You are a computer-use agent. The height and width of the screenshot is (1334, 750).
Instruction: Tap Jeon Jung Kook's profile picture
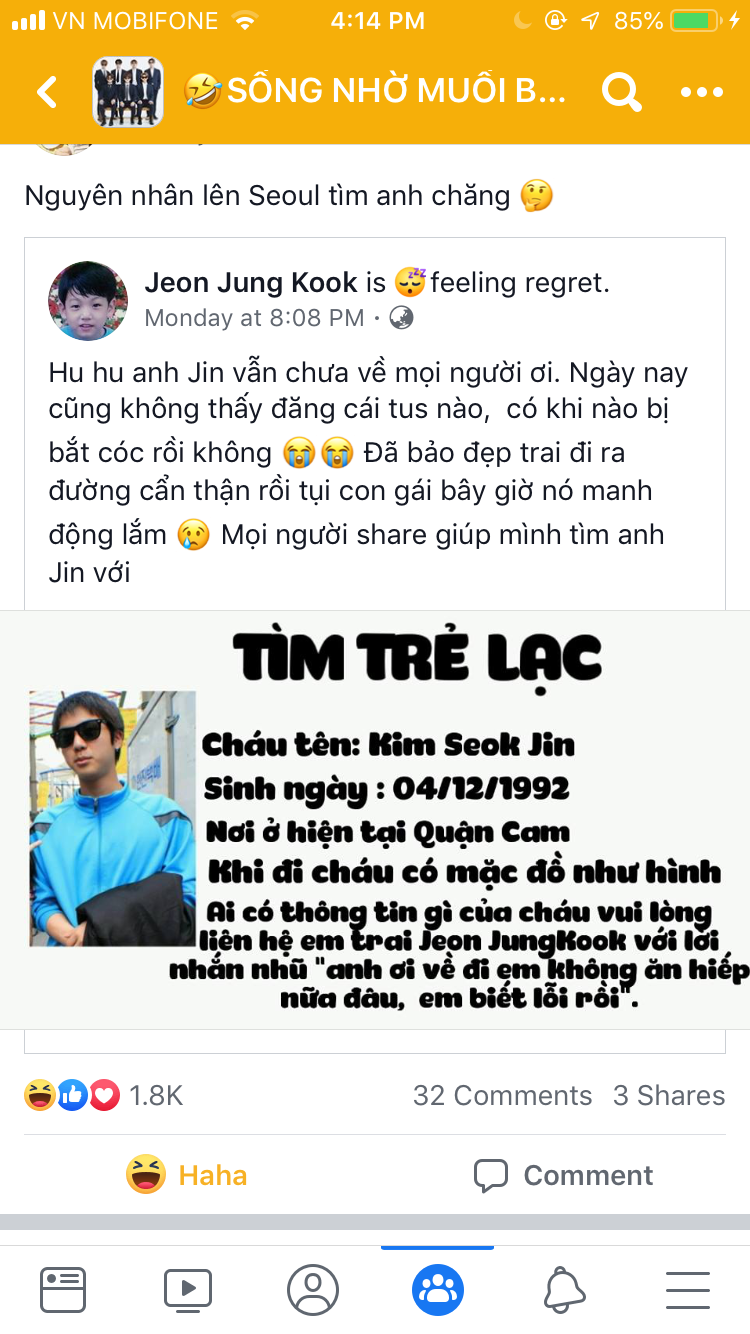click(x=88, y=301)
